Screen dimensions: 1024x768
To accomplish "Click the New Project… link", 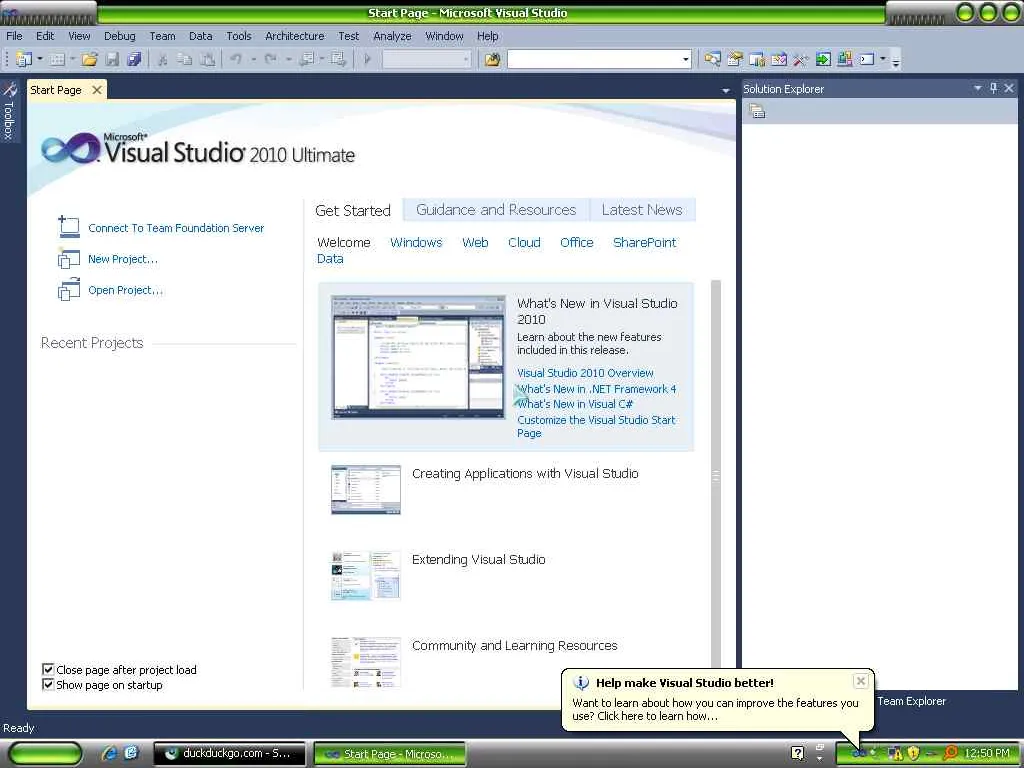I will tap(123, 259).
